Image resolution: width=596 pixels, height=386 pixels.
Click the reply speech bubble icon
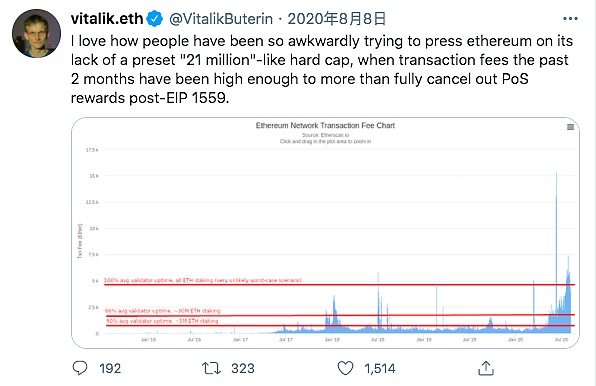point(80,368)
